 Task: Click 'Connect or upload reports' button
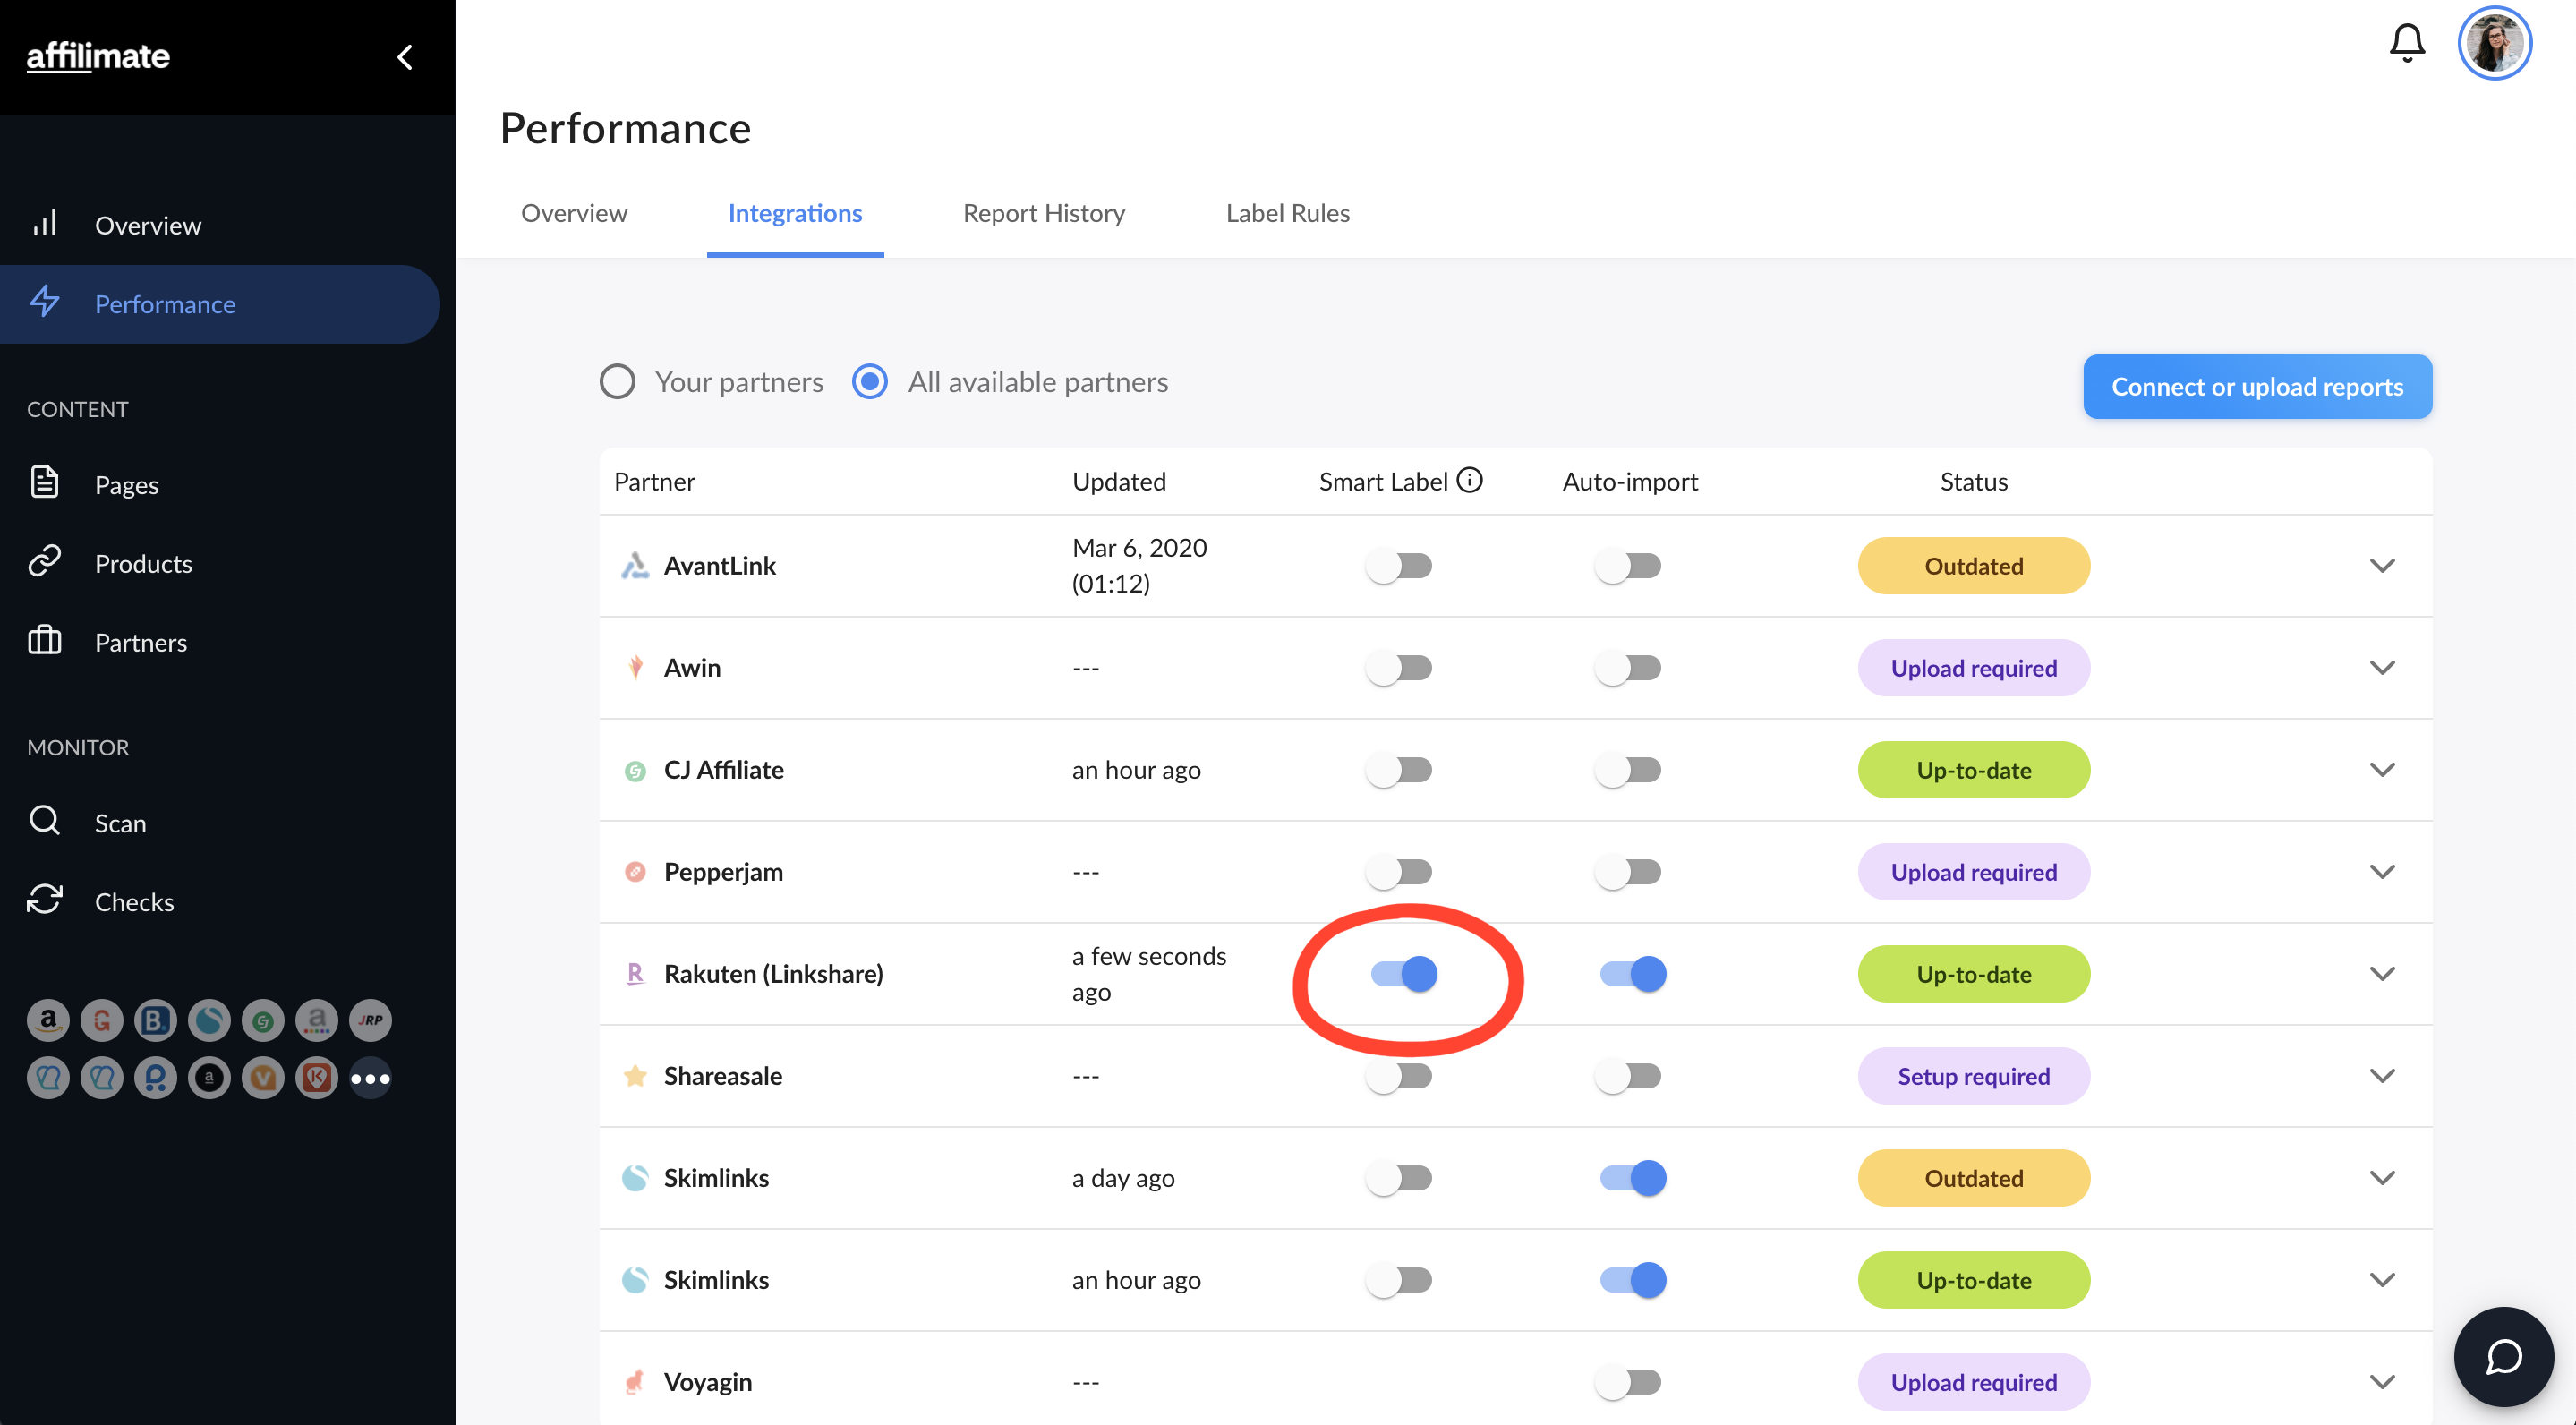point(2257,386)
